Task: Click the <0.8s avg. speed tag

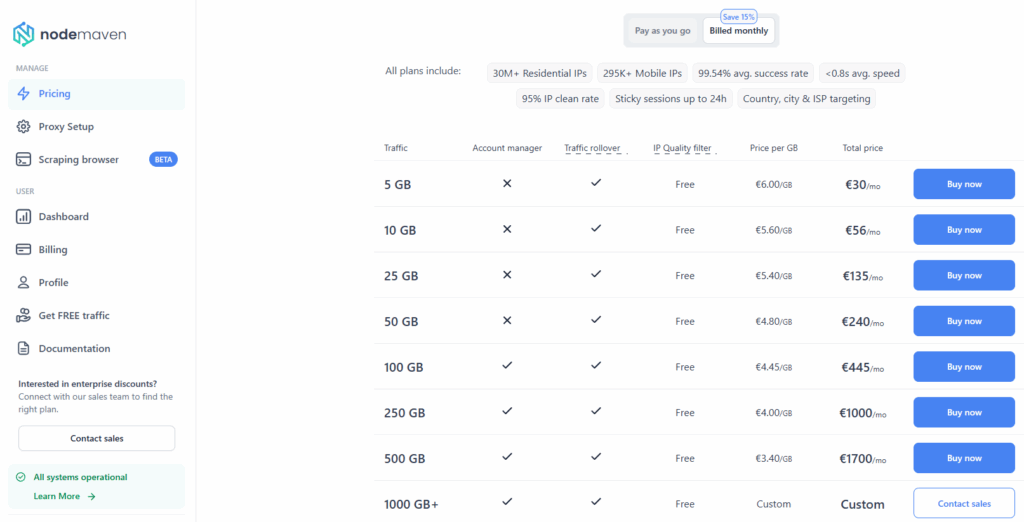Action: pyautogui.click(x=862, y=73)
